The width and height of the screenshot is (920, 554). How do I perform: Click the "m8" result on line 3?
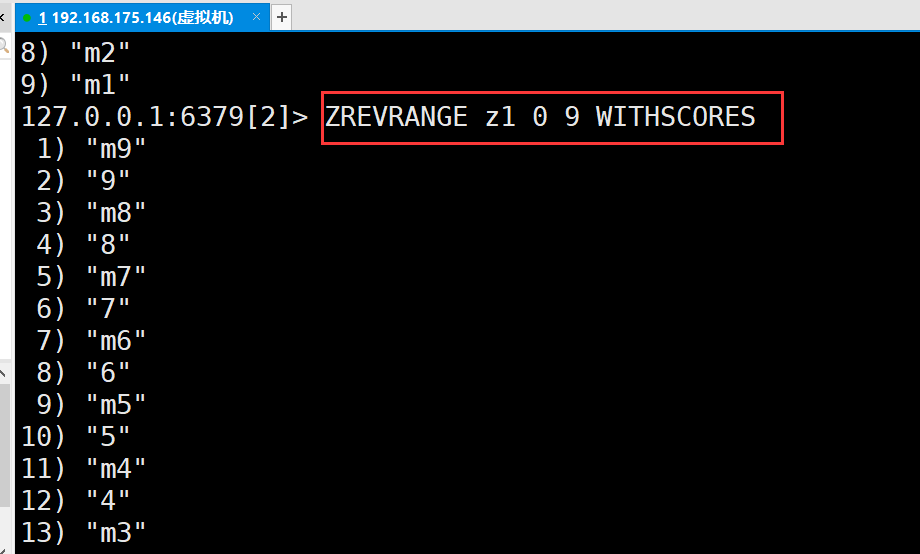click(x=116, y=213)
